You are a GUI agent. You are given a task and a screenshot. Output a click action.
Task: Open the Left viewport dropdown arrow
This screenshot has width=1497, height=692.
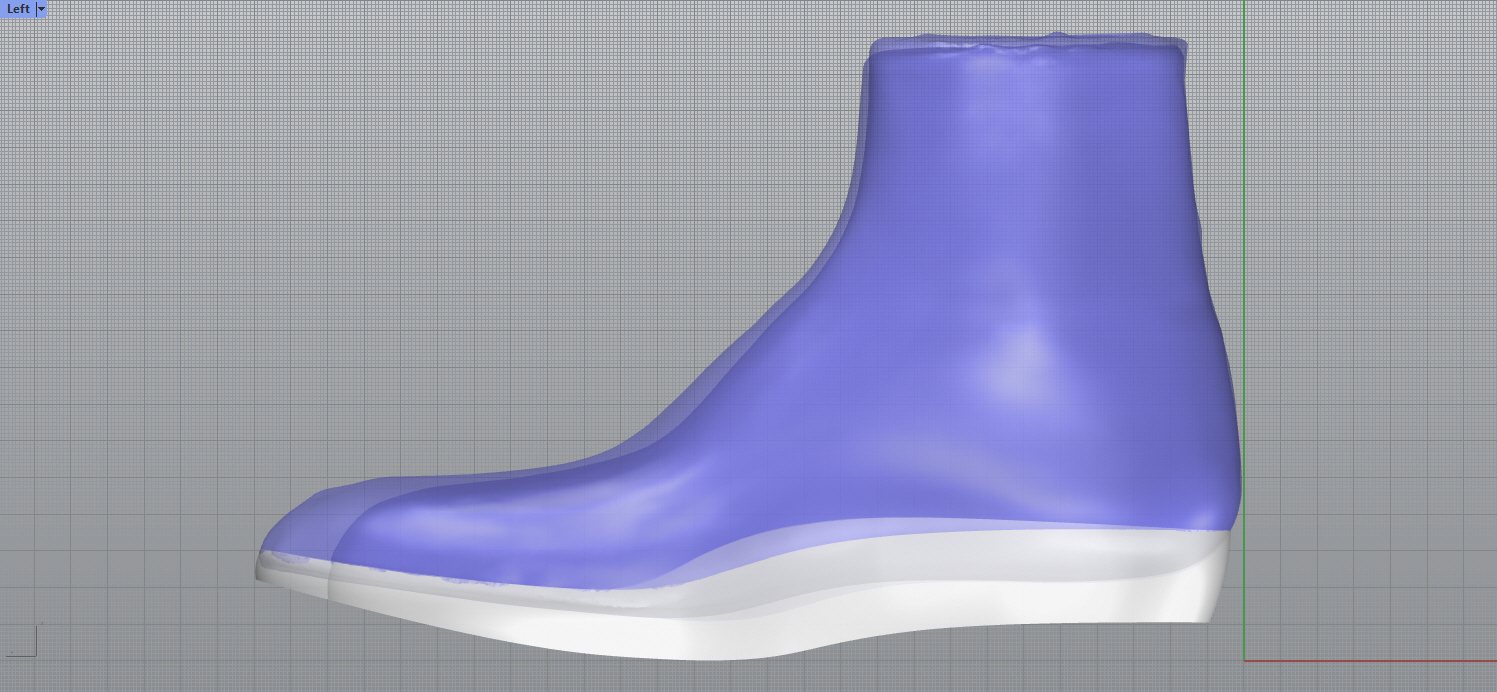41,9
